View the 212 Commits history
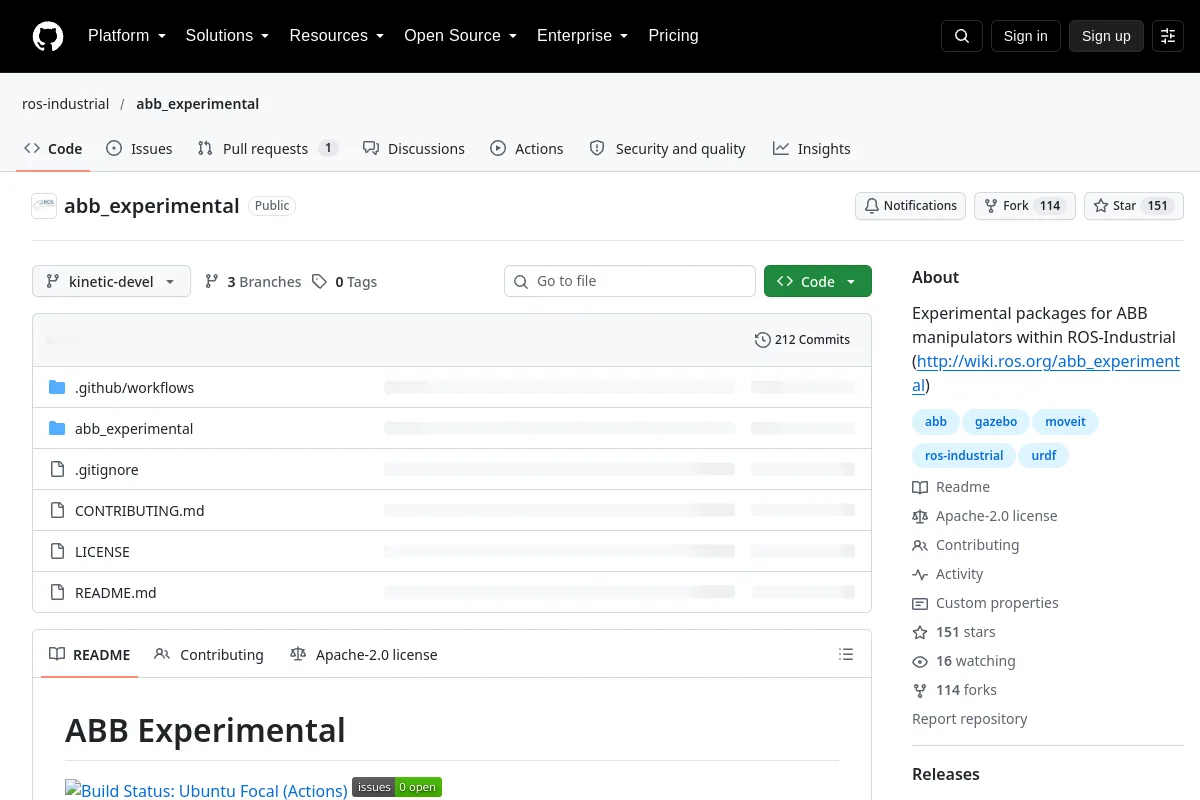 (x=803, y=340)
